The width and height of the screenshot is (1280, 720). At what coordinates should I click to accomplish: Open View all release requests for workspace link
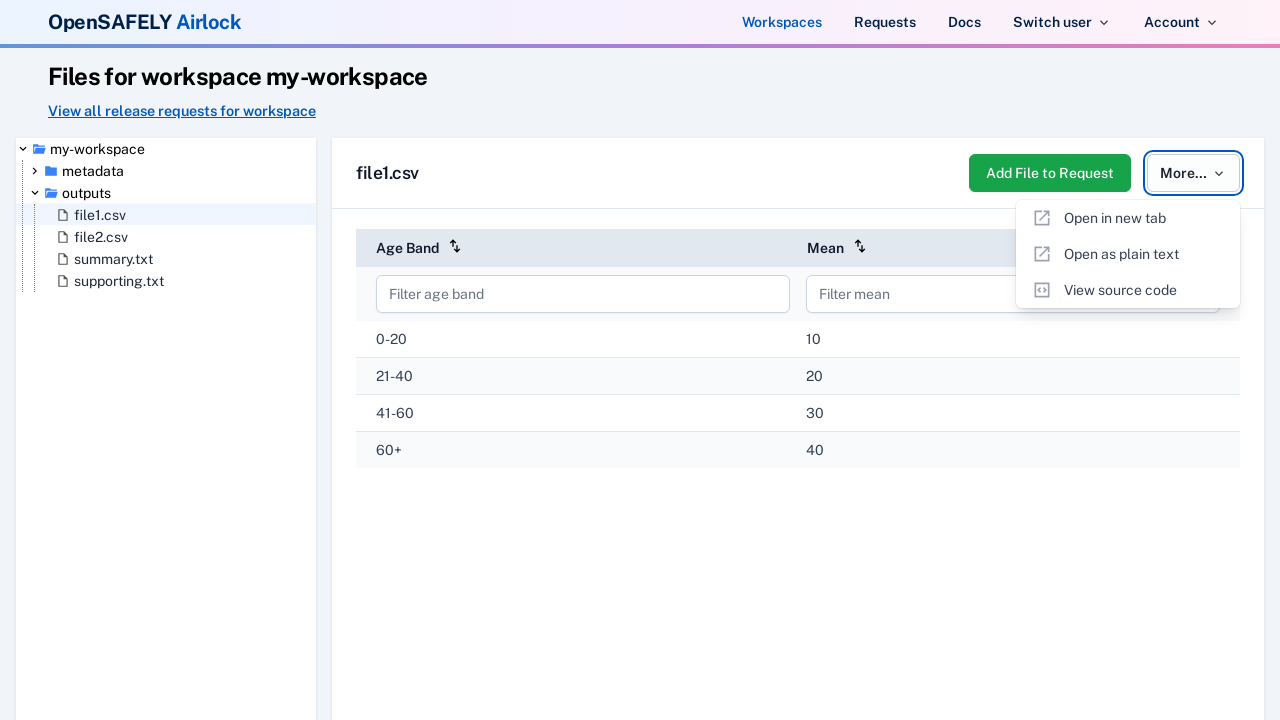click(182, 111)
